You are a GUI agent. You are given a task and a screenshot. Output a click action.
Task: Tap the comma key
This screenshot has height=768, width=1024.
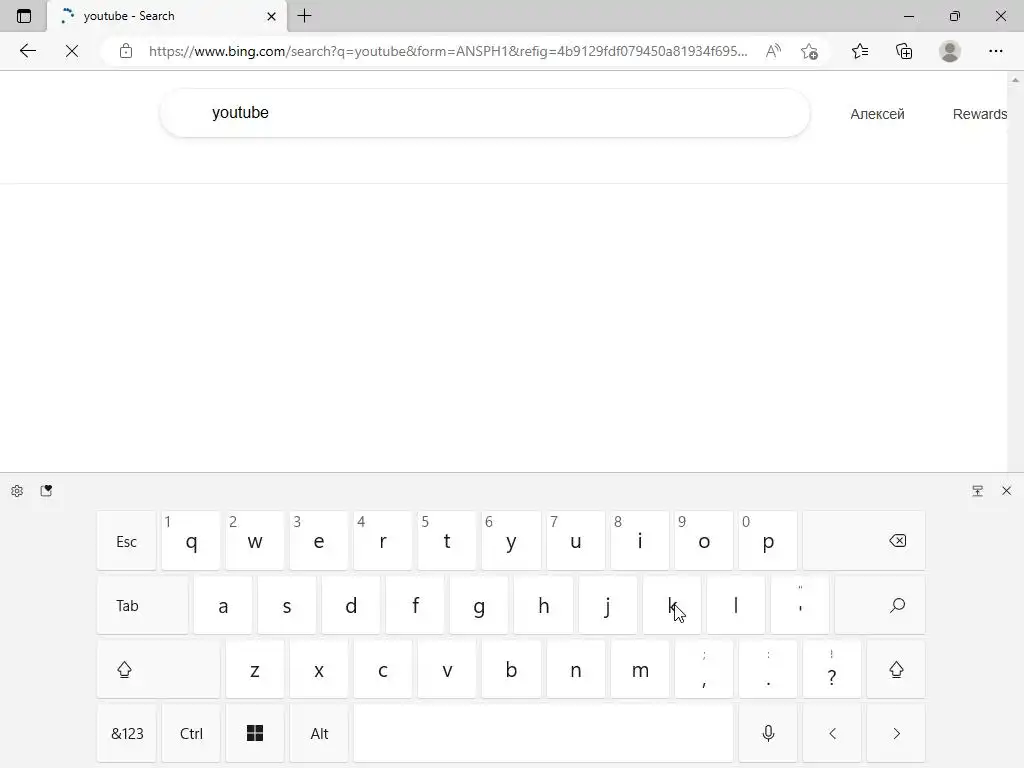[703, 669]
